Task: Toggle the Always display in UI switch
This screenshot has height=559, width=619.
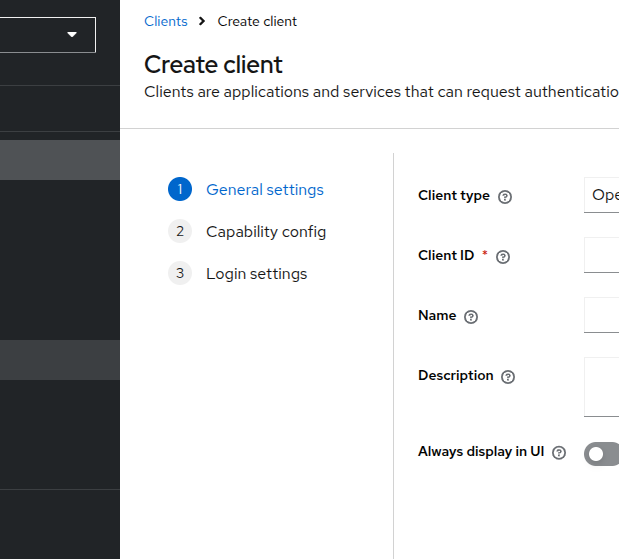Action: pos(602,454)
